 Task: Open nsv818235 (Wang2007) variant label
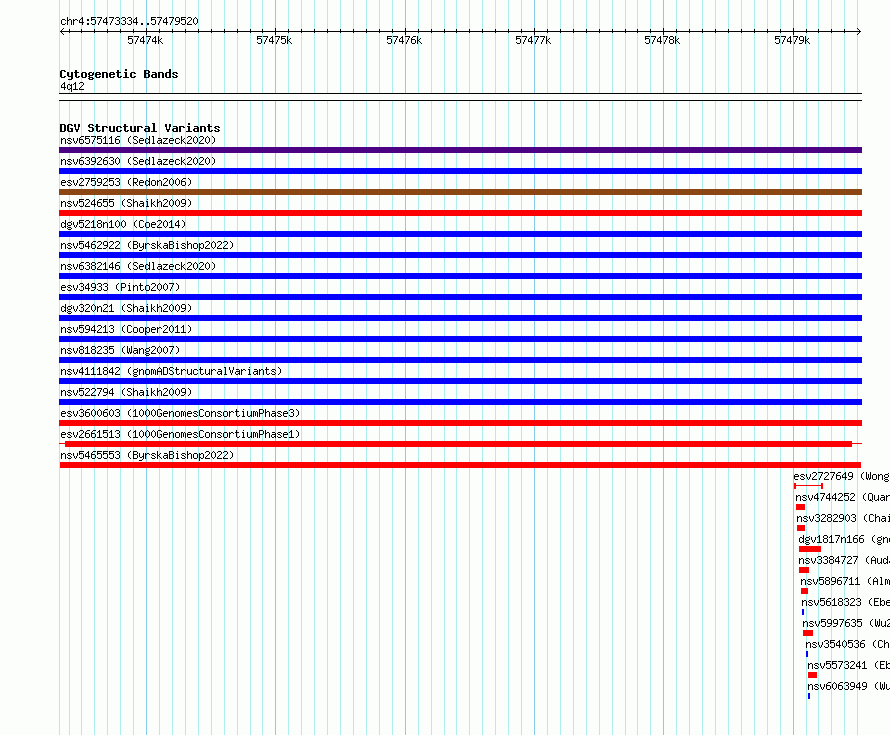(120, 350)
